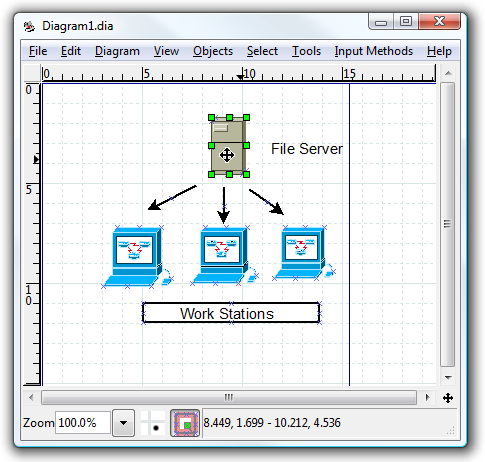Click the scroll right arrow

click(427, 397)
